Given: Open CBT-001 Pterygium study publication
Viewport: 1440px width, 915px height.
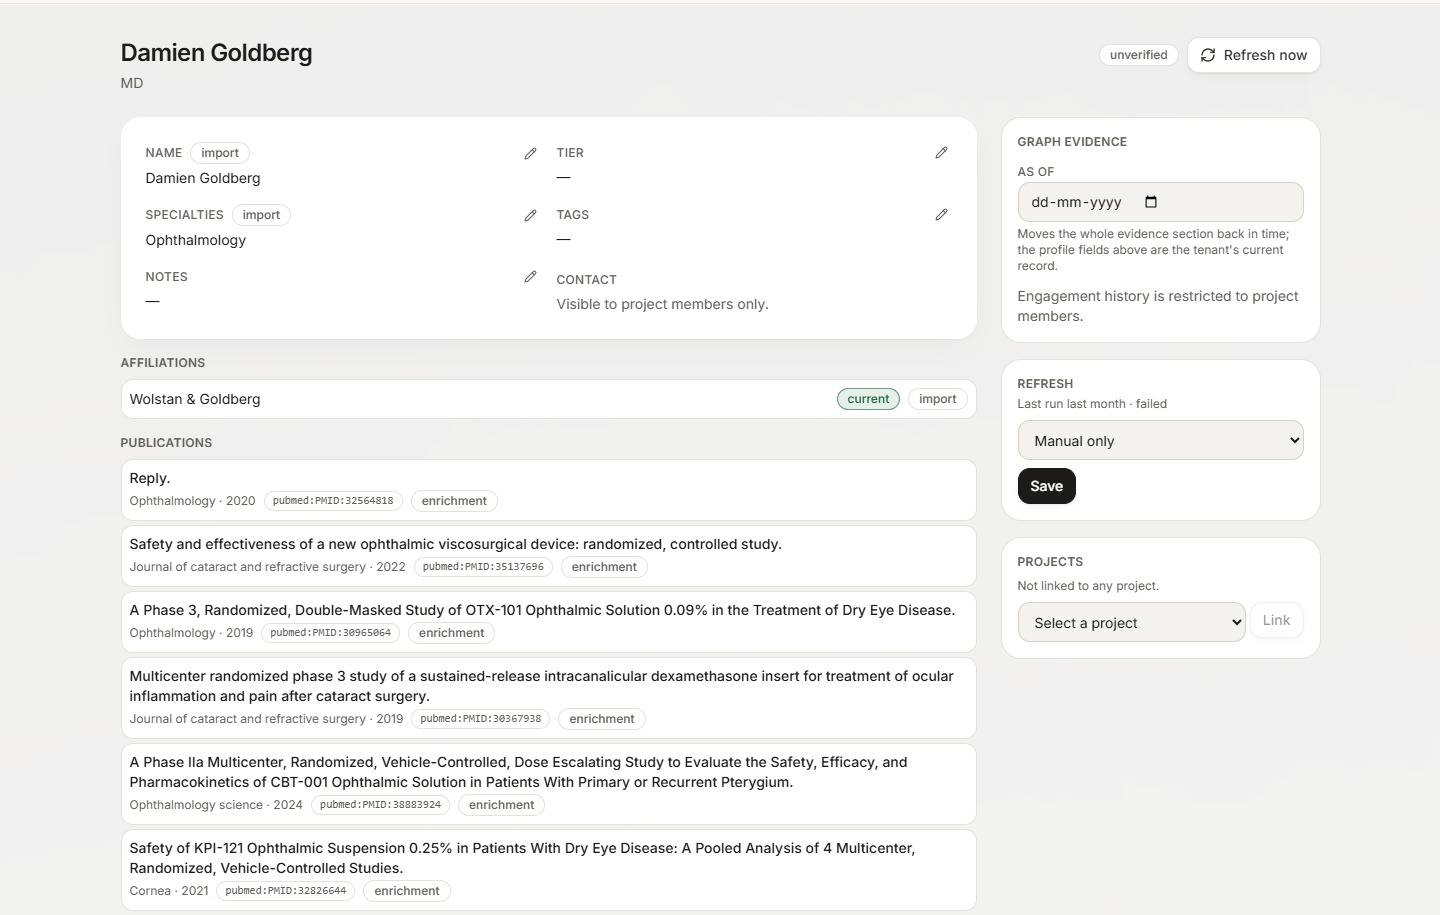Looking at the screenshot, I should coord(548,783).
